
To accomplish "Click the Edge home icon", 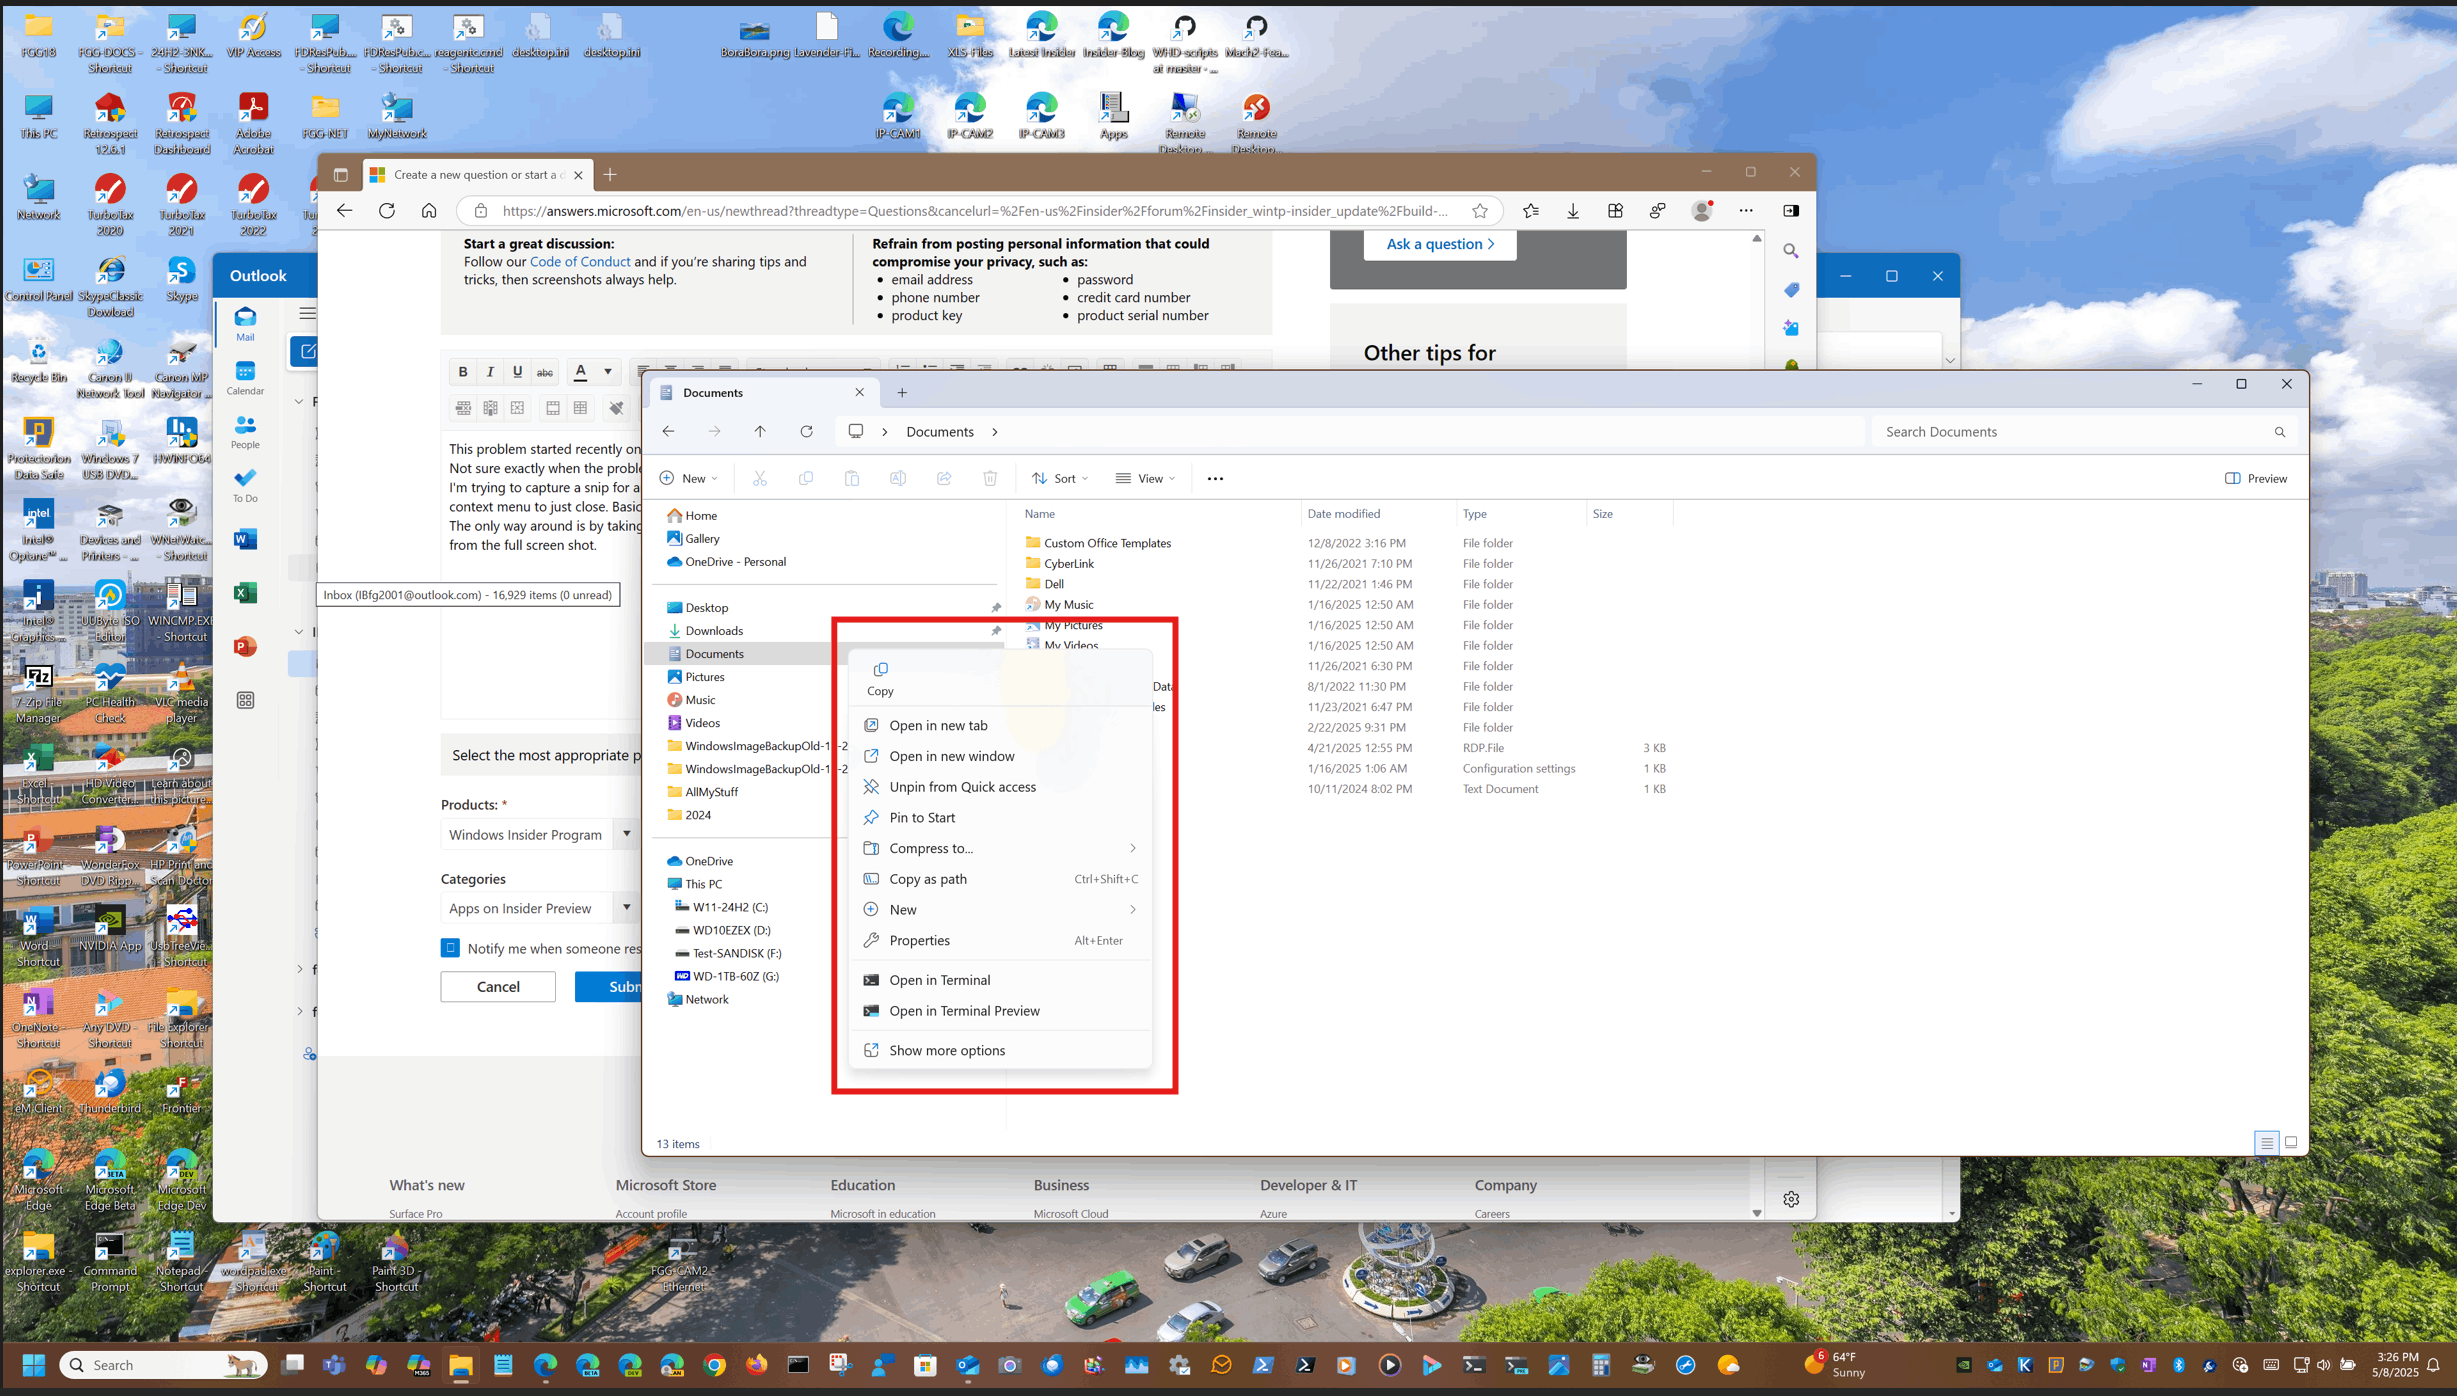I will 429,210.
